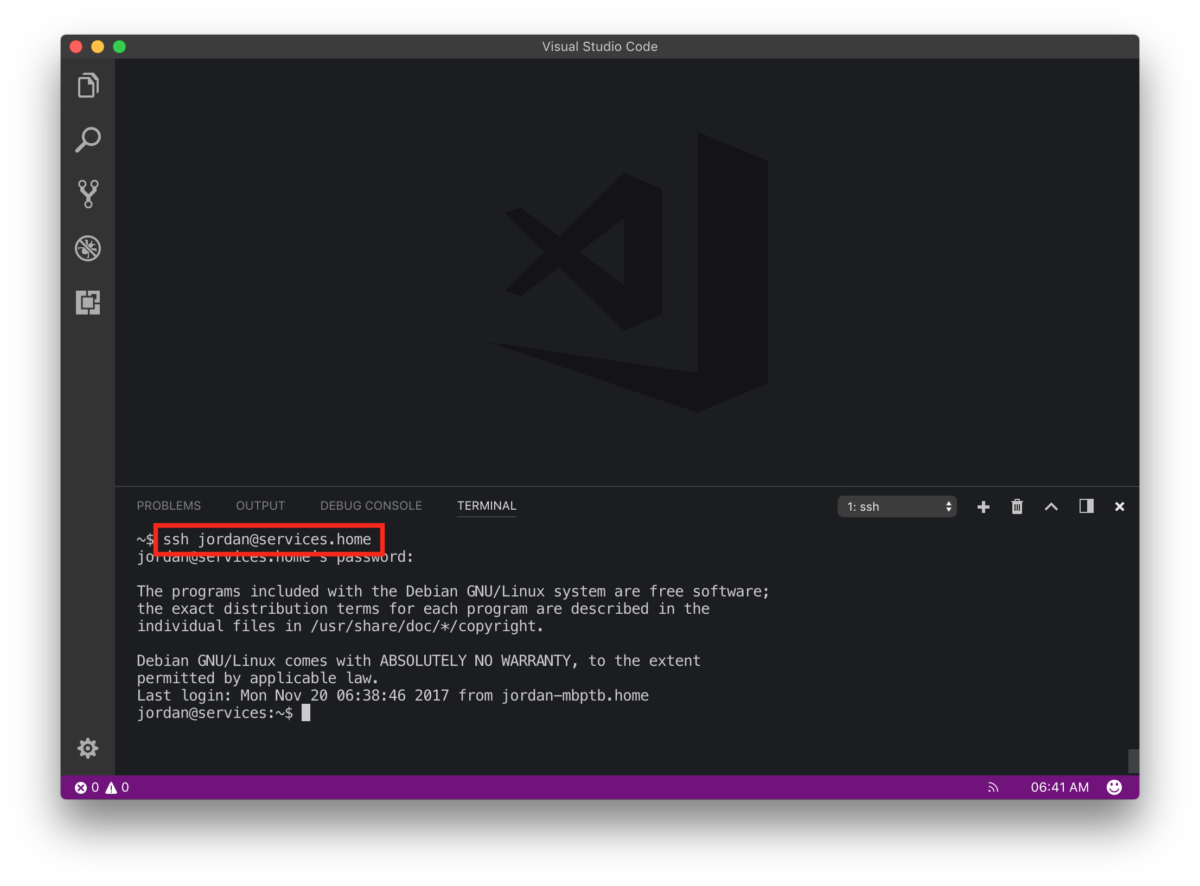This screenshot has width=1200, height=886.
Task: Click the 06:41 AM clock in status bar
Action: pos(1060,788)
